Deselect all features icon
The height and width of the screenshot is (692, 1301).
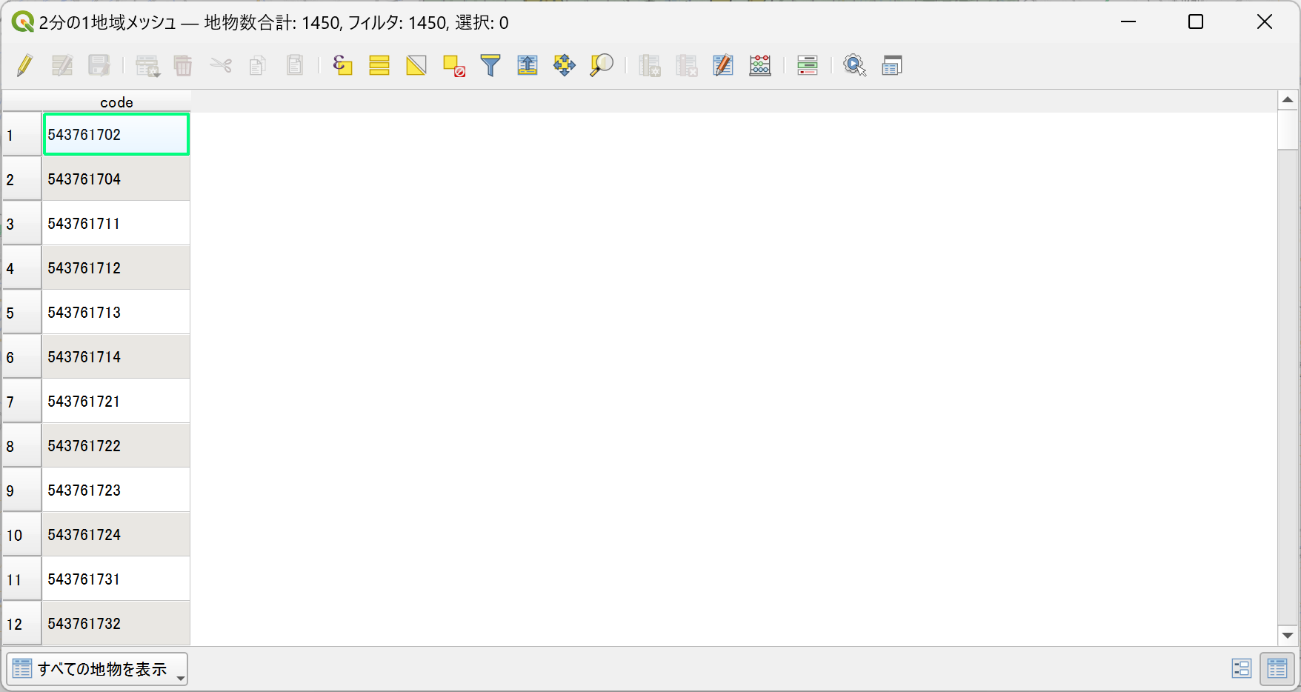pos(454,66)
